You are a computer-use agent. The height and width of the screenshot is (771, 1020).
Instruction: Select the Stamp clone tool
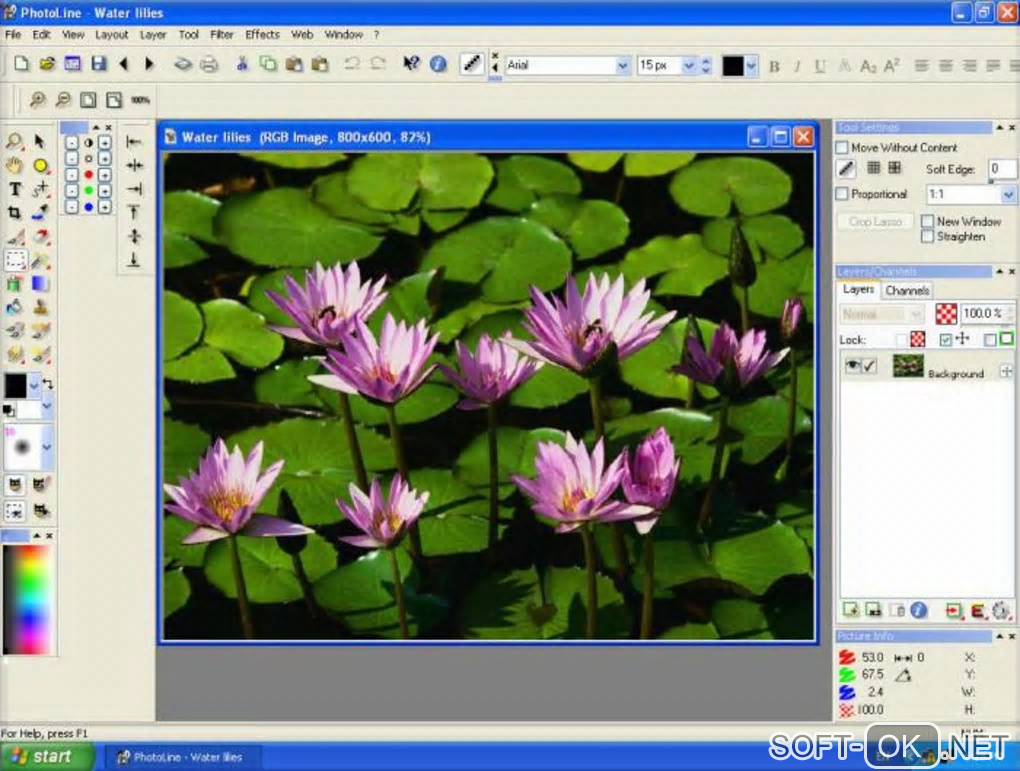click(40, 307)
